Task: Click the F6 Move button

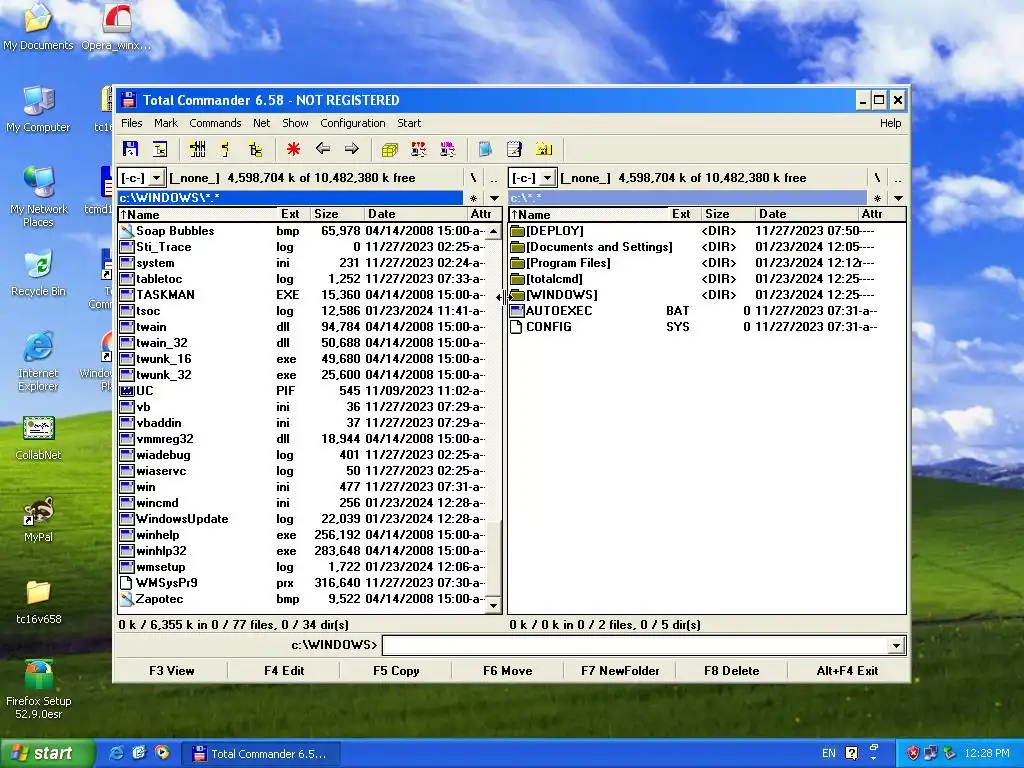Action: click(x=507, y=671)
